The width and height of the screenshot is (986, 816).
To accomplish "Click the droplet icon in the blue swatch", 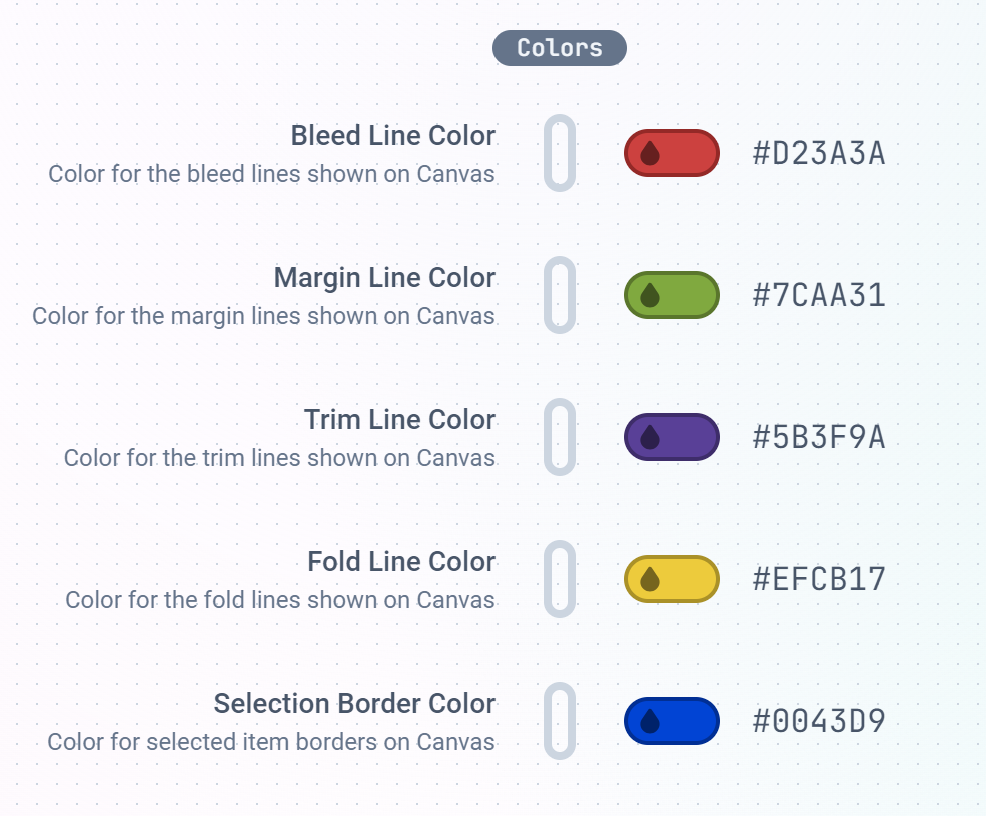I will 650,721.
